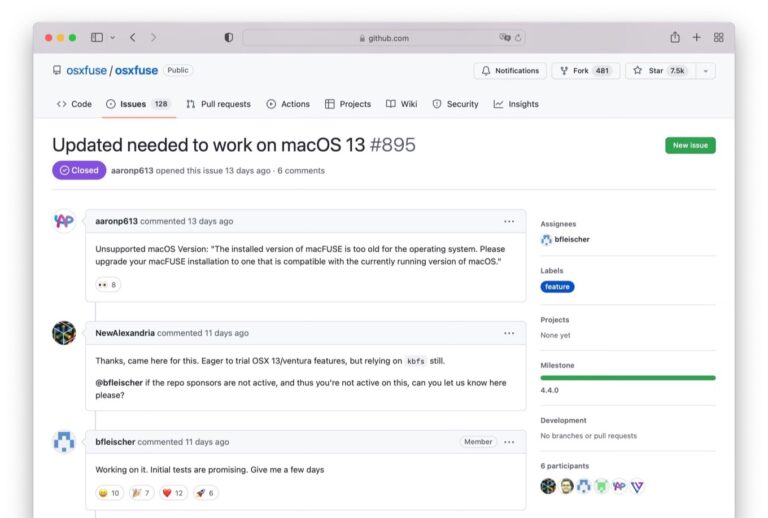
Task: Expand the sidebar toggle dropdown chevron
Action: point(112,37)
